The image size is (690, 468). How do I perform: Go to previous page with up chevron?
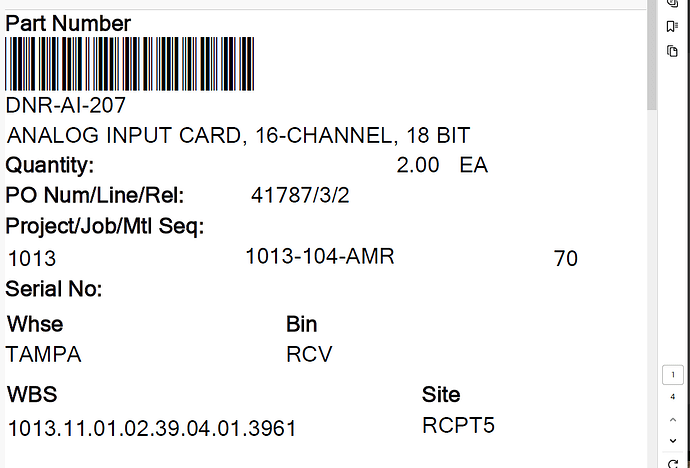(x=673, y=420)
